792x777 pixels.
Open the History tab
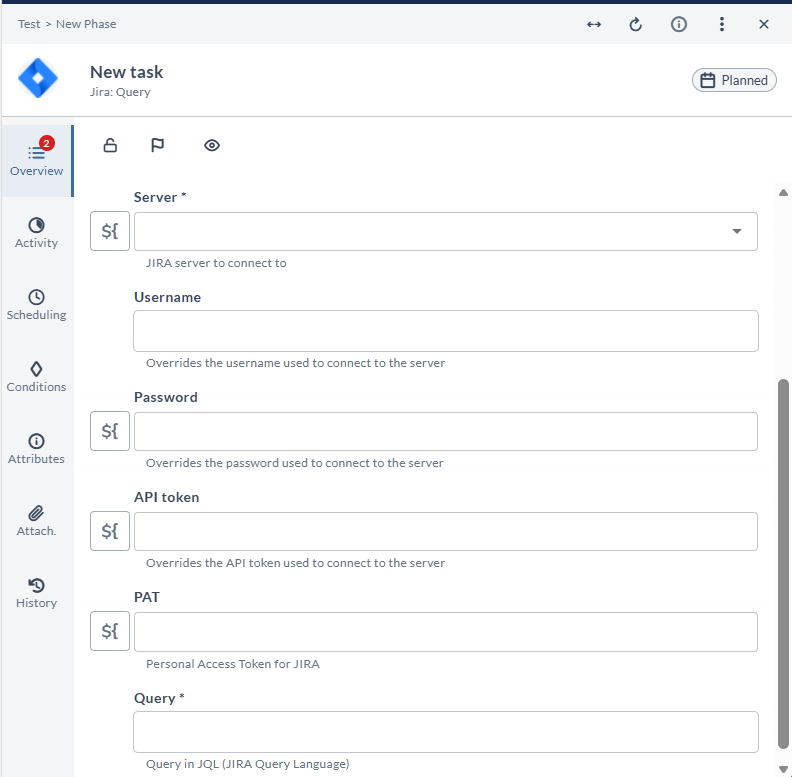[36, 593]
